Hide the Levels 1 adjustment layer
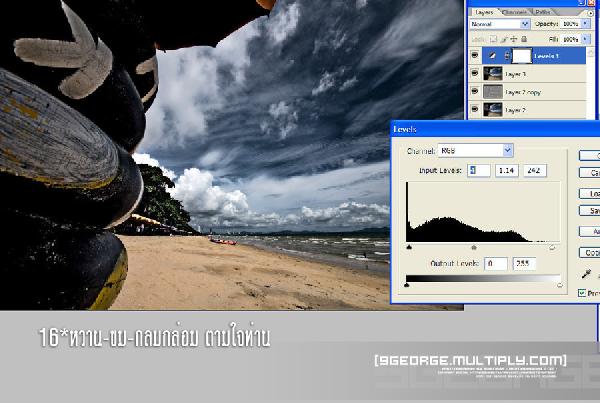Viewport: 600px width, 403px height. [475, 55]
